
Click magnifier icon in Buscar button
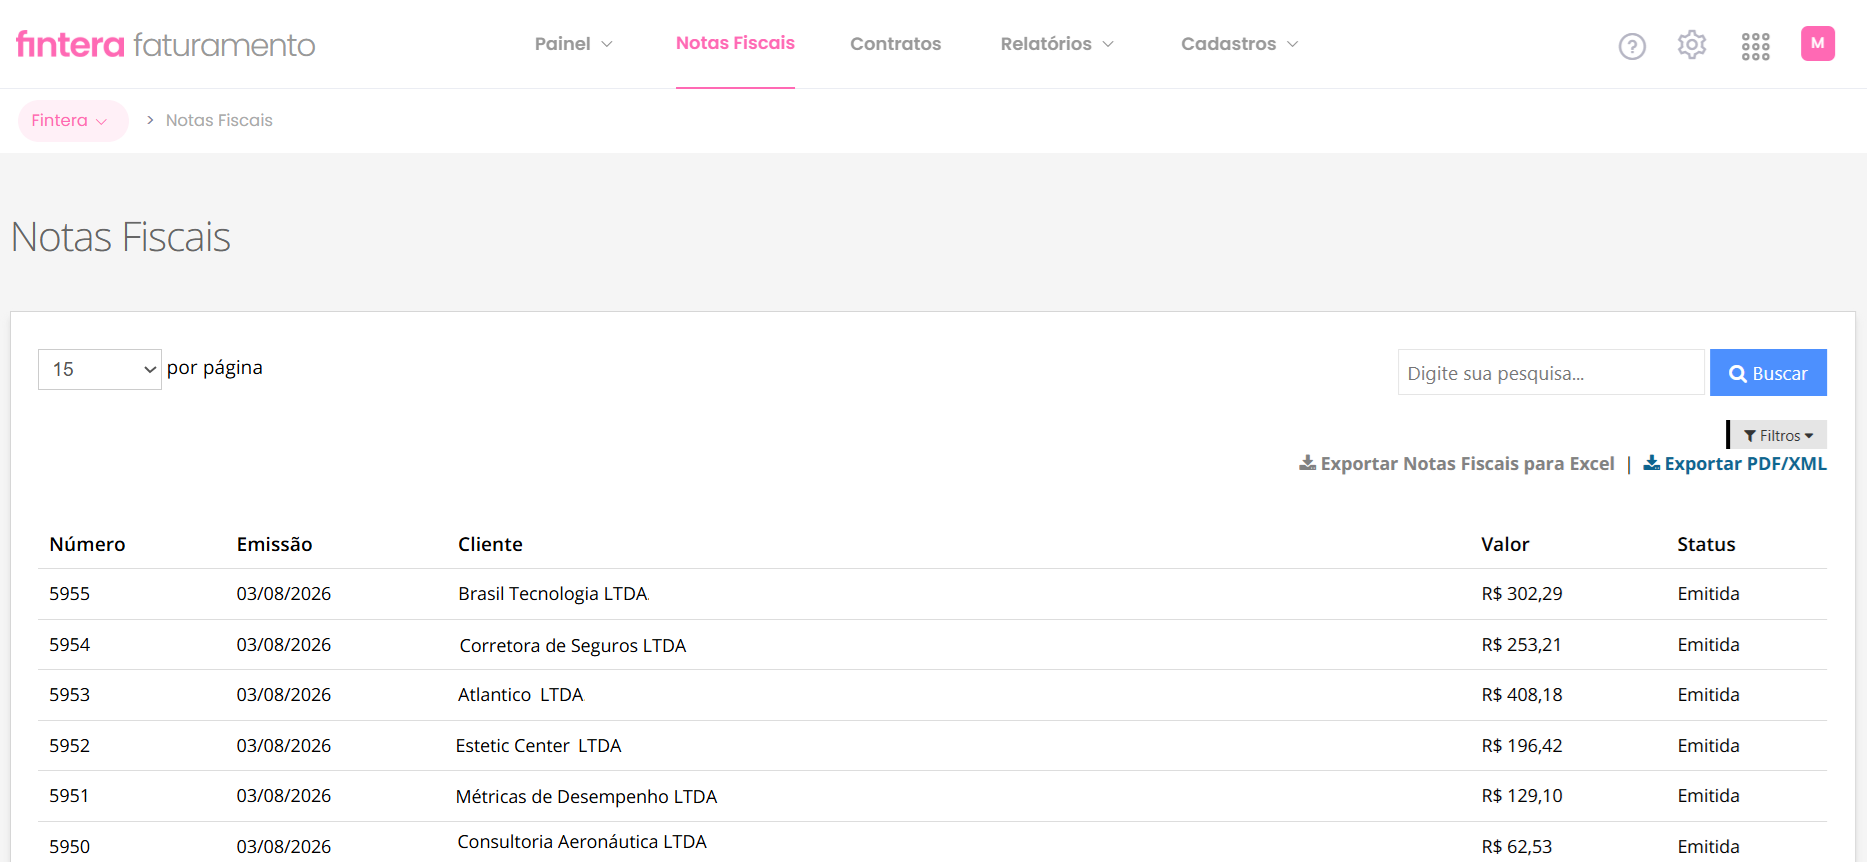pos(1738,374)
